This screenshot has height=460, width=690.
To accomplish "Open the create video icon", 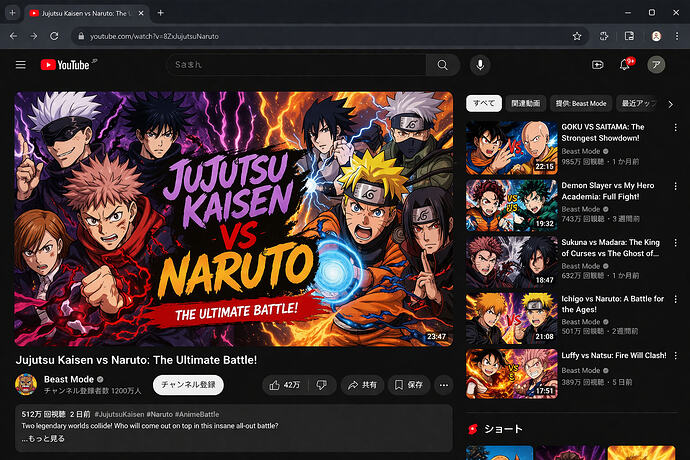I will coord(597,65).
